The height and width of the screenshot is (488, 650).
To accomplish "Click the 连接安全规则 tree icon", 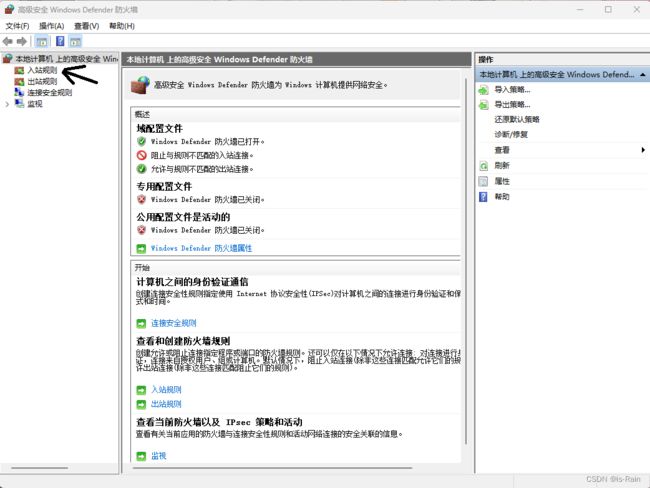I will 19,92.
